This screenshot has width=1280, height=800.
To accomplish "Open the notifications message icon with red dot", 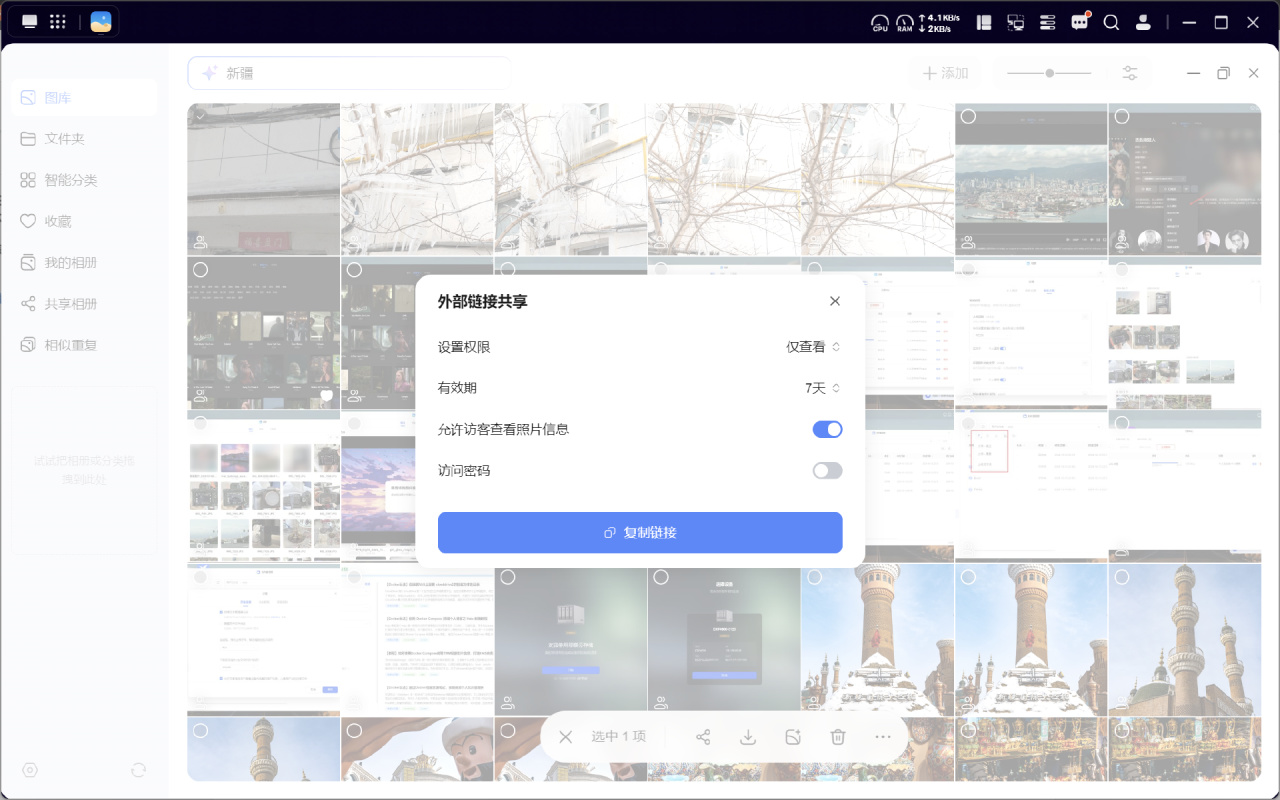I will tap(1080, 22).
